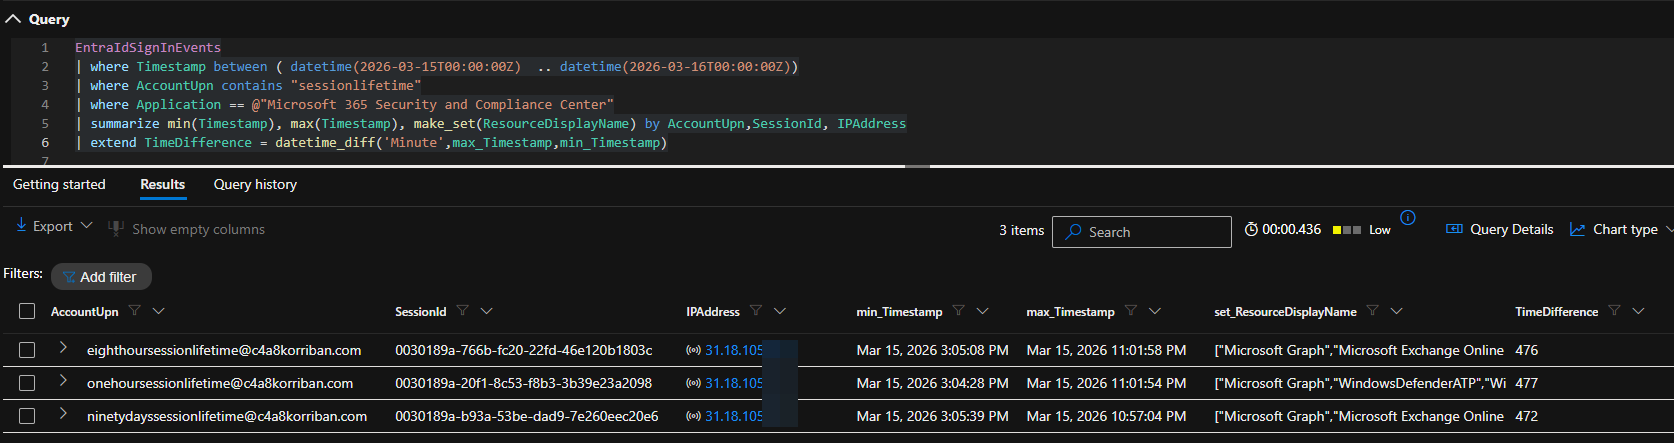Open sort menu for max_Timestamp column
Image resolution: width=1674 pixels, height=443 pixels.
tap(1155, 311)
